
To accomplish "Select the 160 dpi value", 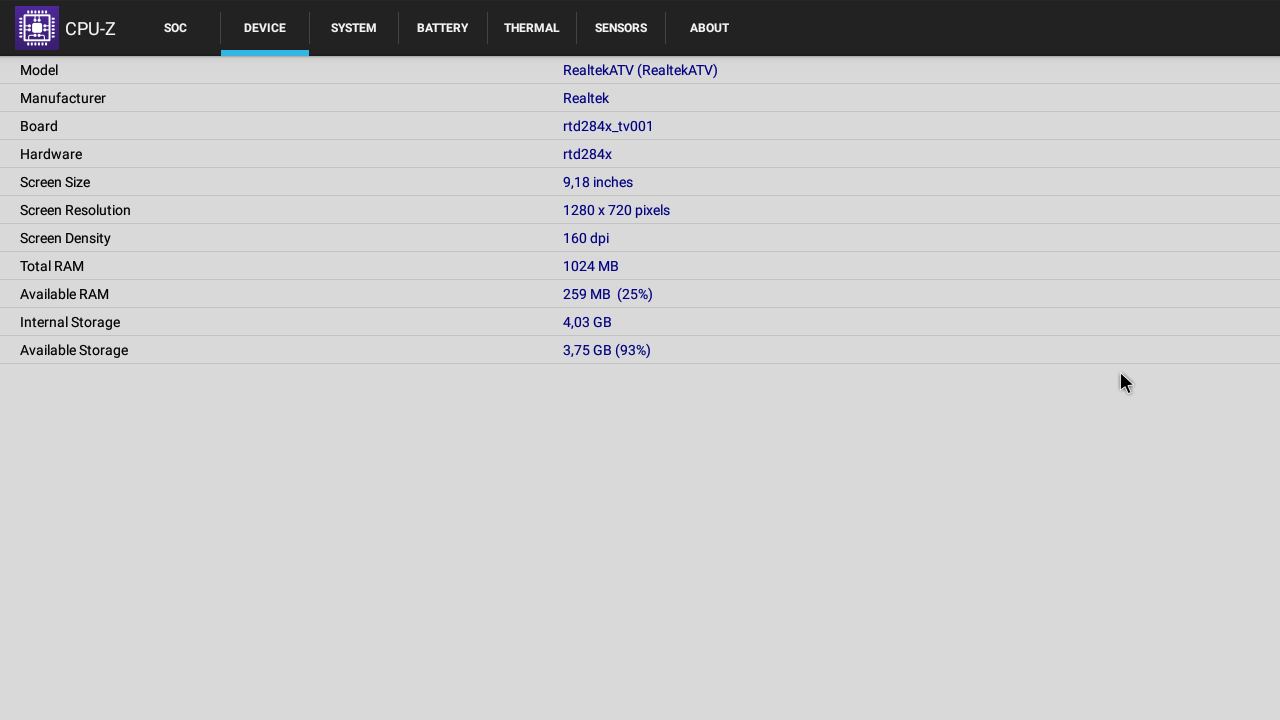I will point(586,238).
